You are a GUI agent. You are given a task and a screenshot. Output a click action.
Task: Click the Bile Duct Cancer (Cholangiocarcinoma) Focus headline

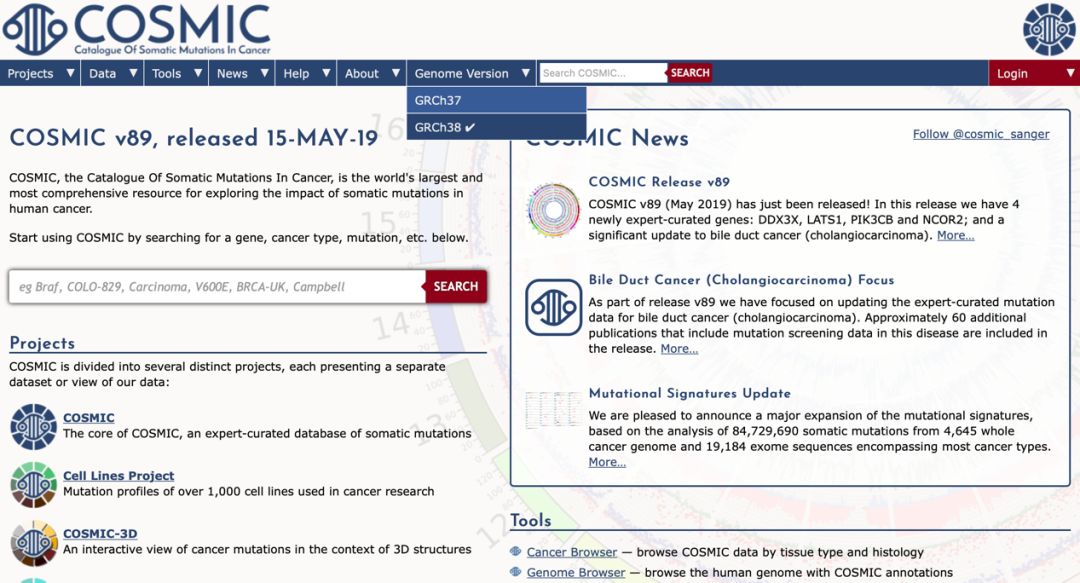pyautogui.click(x=741, y=280)
